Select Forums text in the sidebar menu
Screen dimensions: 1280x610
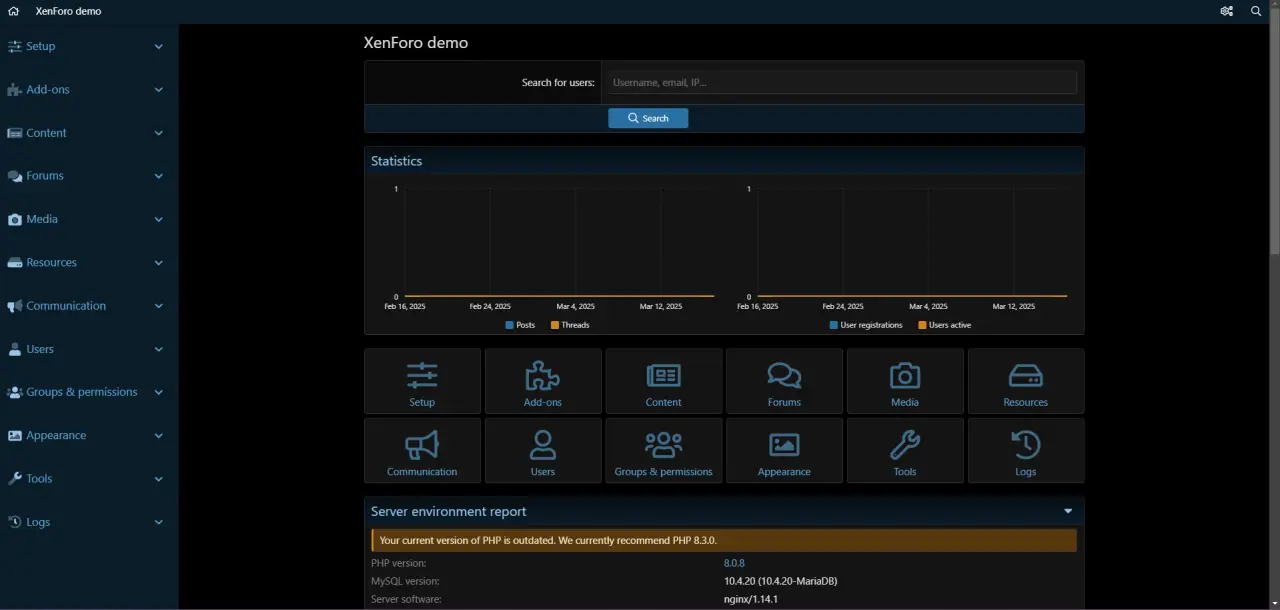pyautogui.click(x=45, y=176)
